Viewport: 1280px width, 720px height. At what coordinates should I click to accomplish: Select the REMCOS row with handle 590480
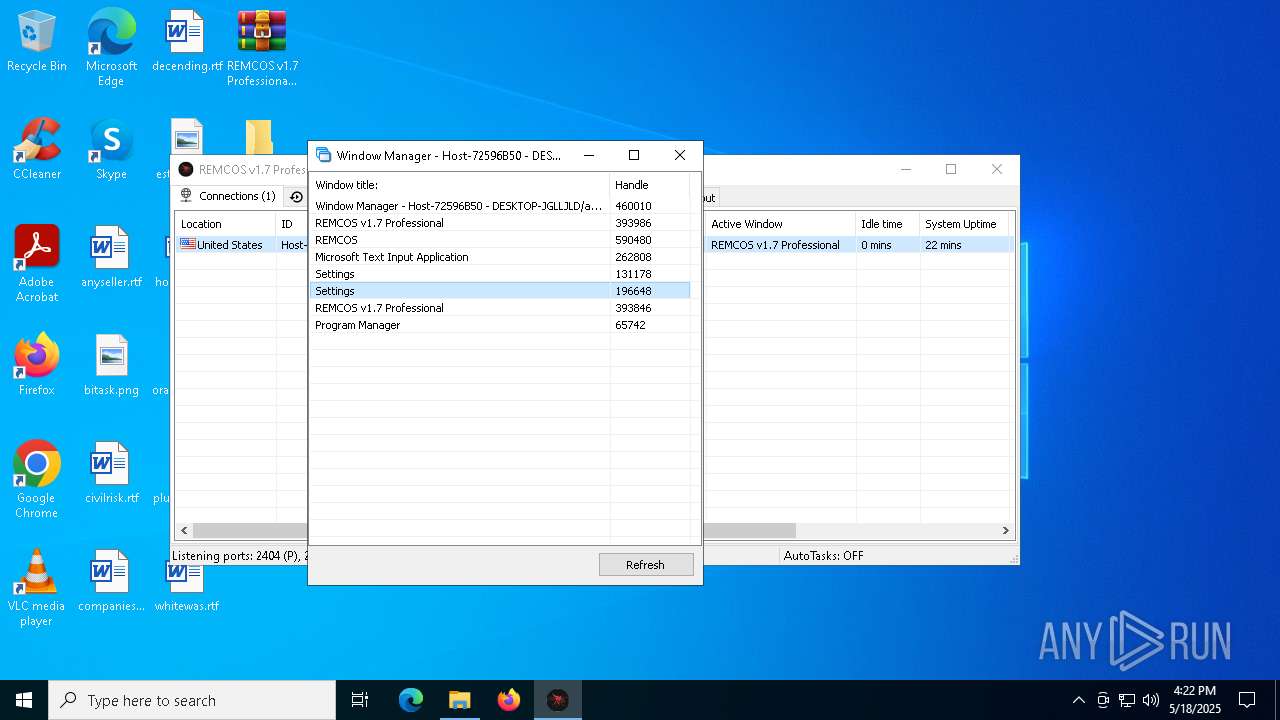[x=500, y=240]
